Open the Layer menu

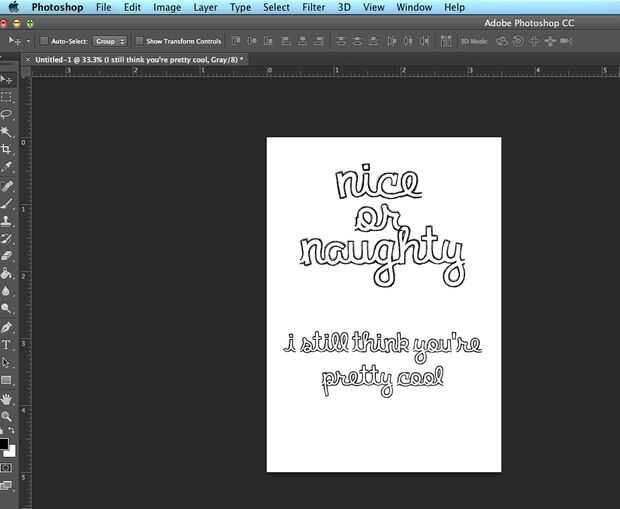point(205,7)
